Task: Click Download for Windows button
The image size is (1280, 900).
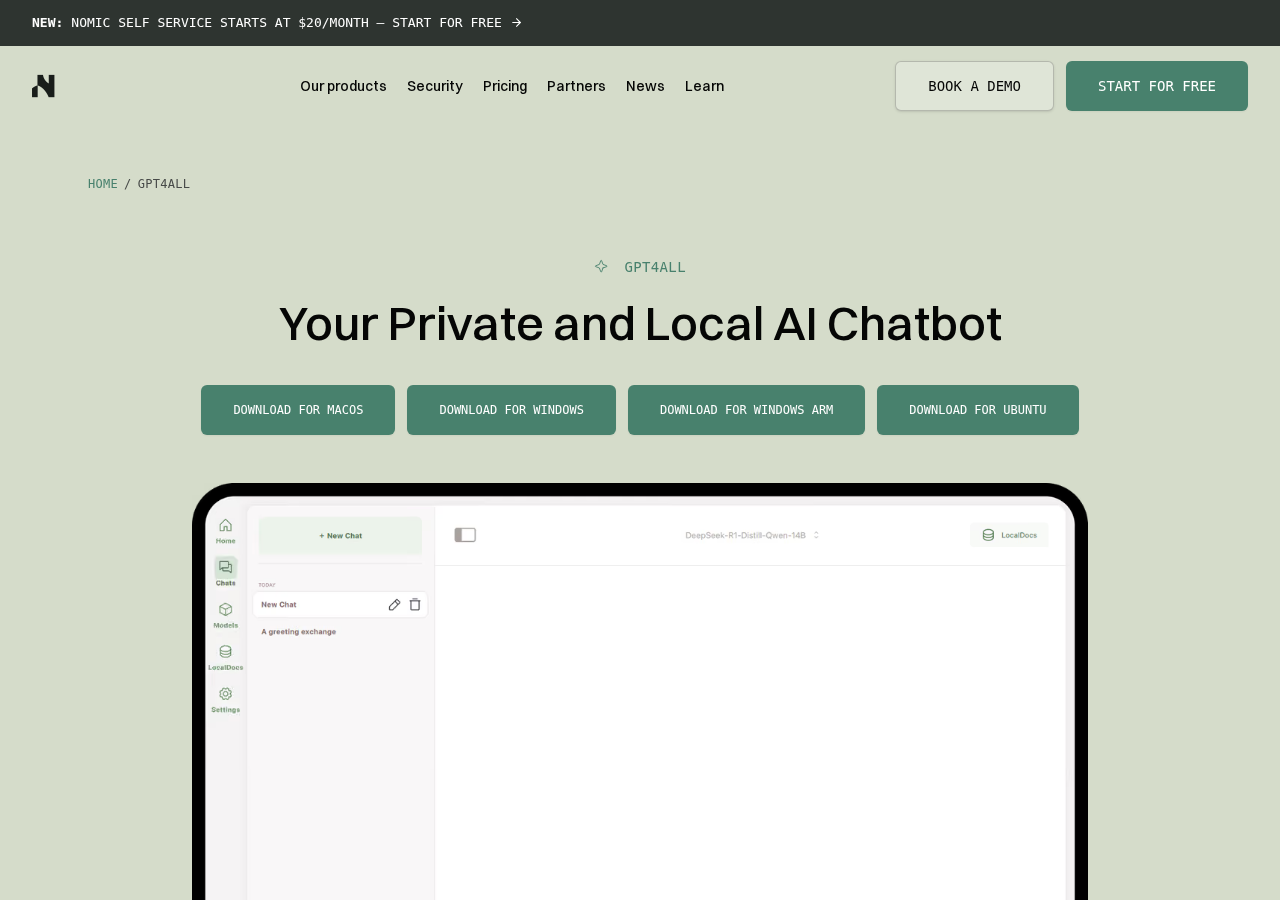Action: [x=511, y=410]
